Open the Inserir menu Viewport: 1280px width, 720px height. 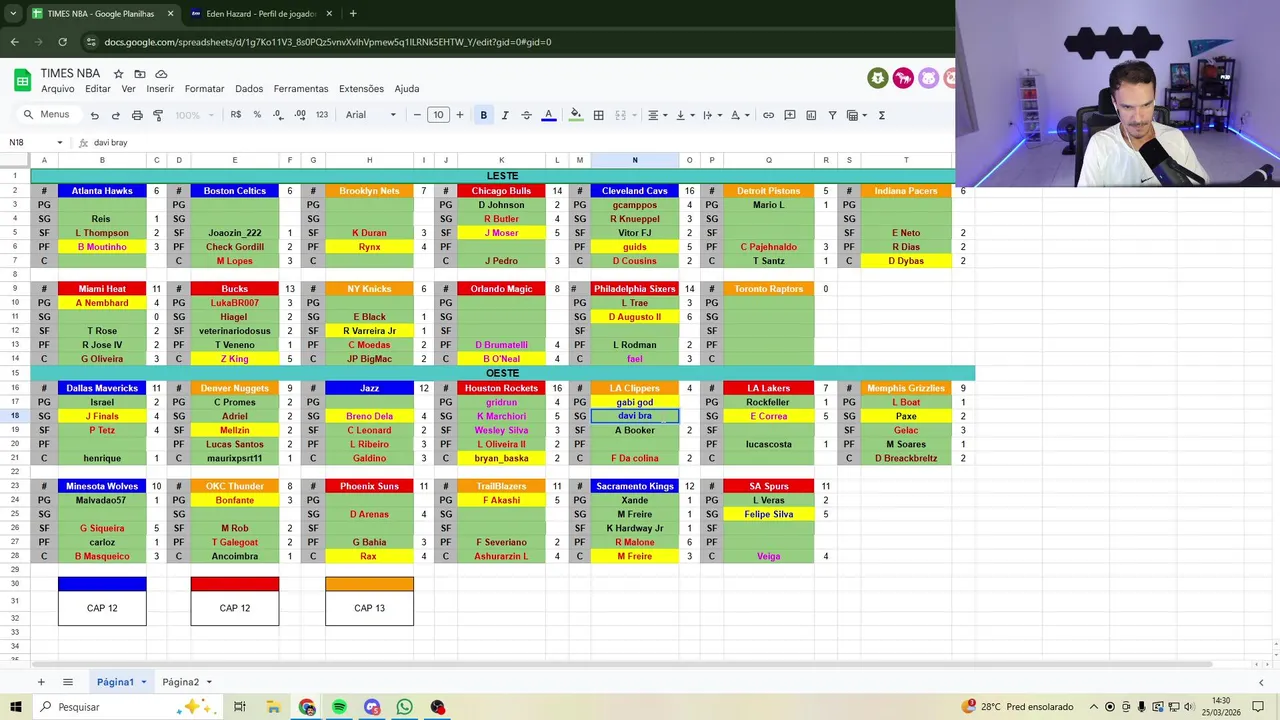click(160, 89)
